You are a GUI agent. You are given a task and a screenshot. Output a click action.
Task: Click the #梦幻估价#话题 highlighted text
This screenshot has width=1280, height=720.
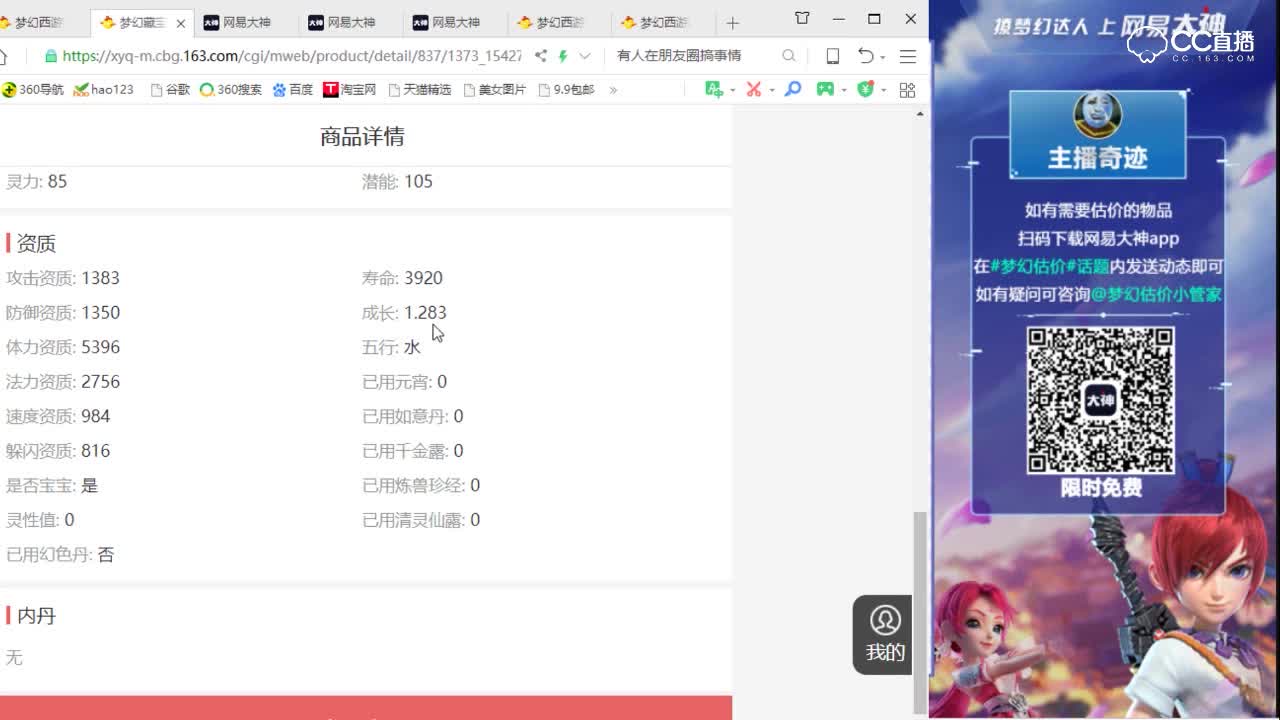[x=1050, y=267]
